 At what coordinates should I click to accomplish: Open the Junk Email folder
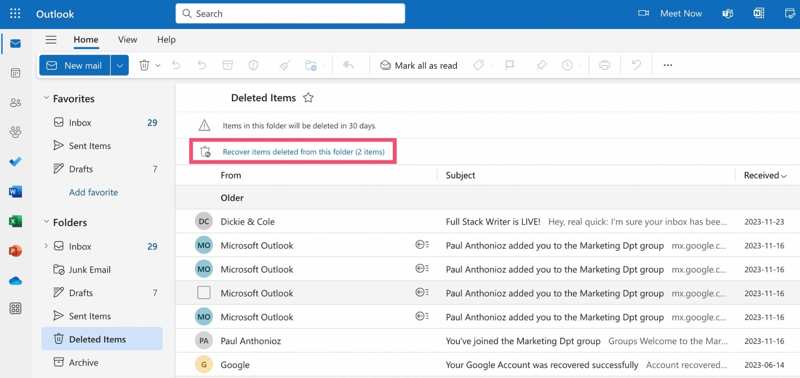pyautogui.click(x=102, y=269)
